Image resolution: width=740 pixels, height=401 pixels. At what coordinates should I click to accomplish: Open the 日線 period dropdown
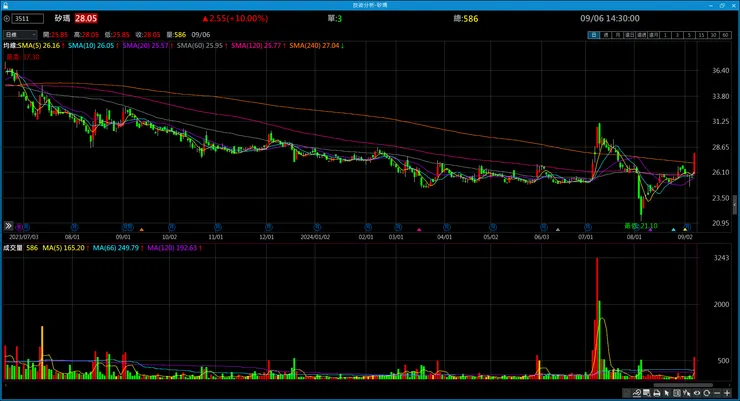(20, 34)
